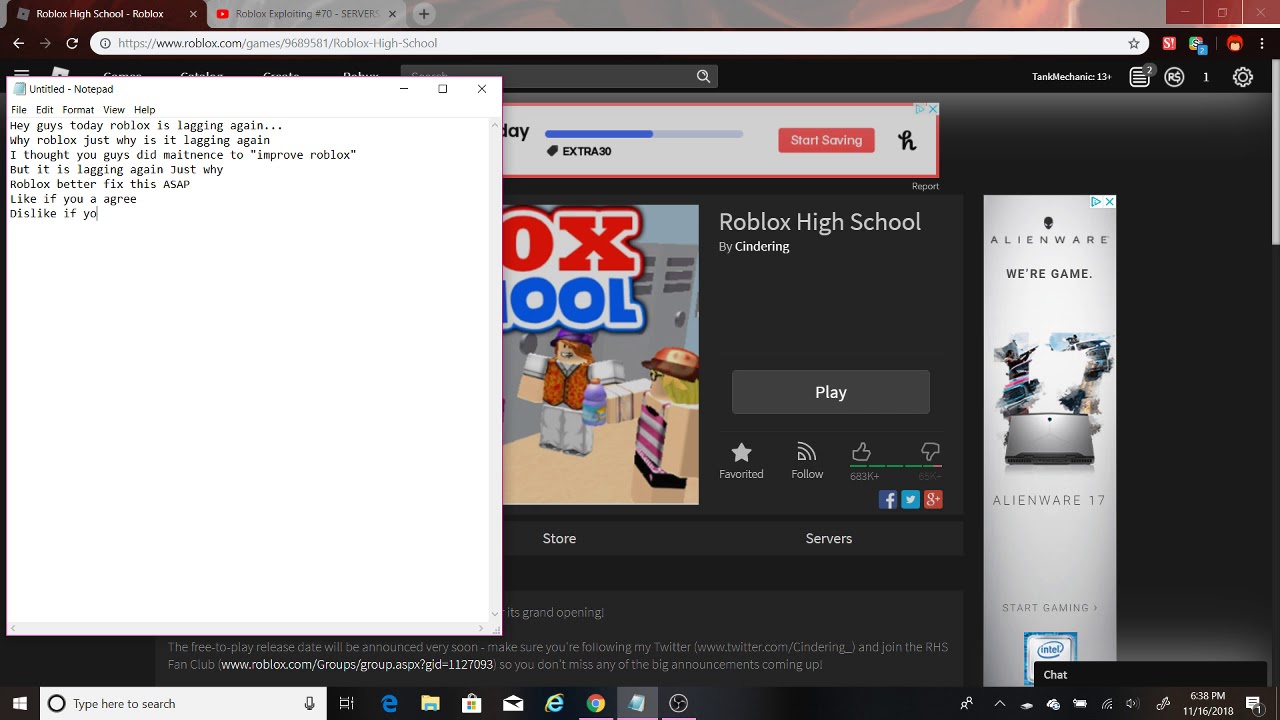Open Notepad Format menu
1280x720 pixels.
click(x=78, y=110)
